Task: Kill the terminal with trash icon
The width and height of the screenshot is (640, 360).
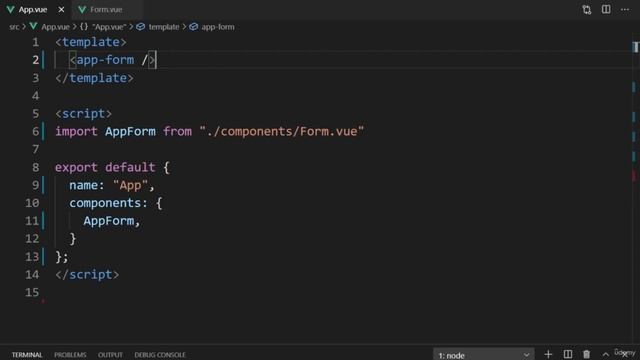Action: pos(587,354)
